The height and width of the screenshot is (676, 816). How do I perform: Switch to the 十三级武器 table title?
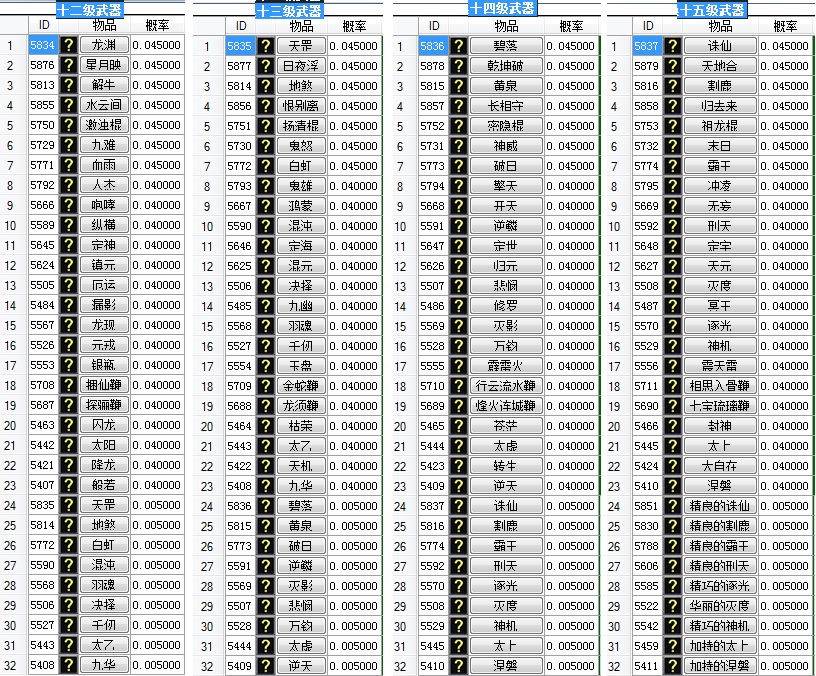click(289, 11)
